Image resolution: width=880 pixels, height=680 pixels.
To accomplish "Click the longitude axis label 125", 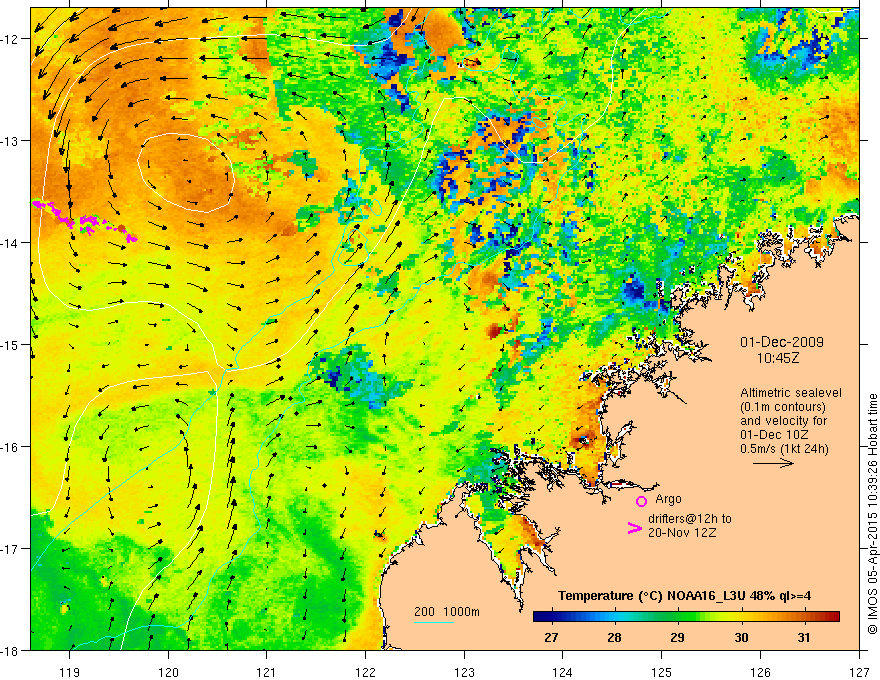I will click(662, 672).
